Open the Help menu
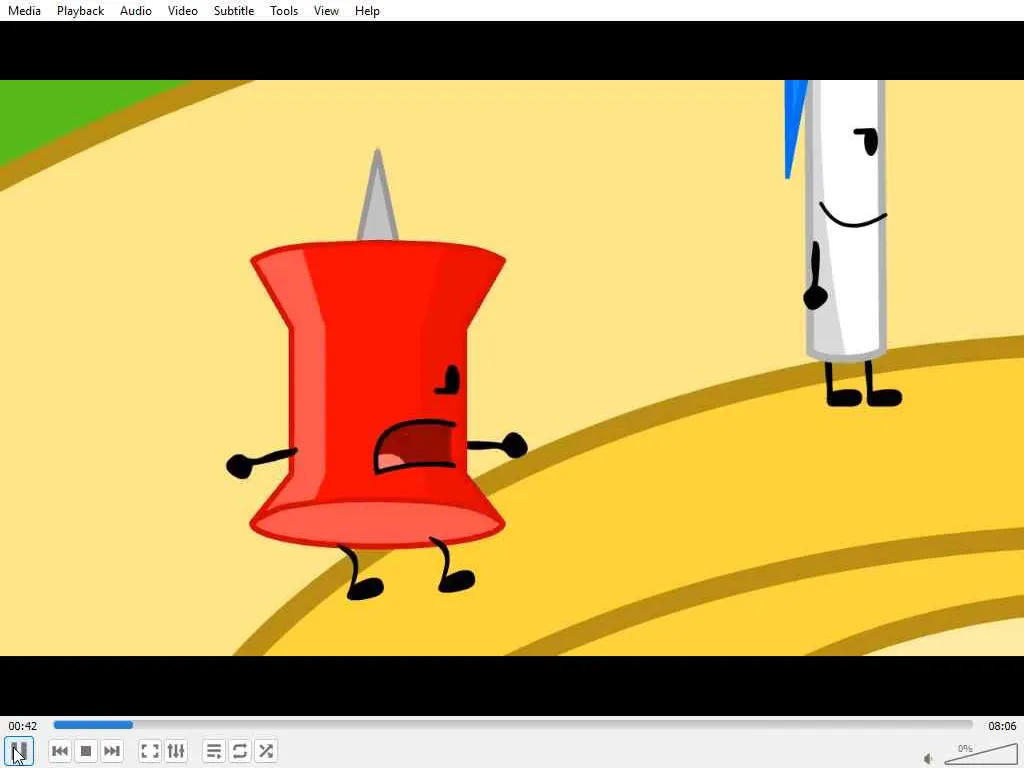Image resolution: width=1024 pixels, height=768 pixels. pos(367,10)
